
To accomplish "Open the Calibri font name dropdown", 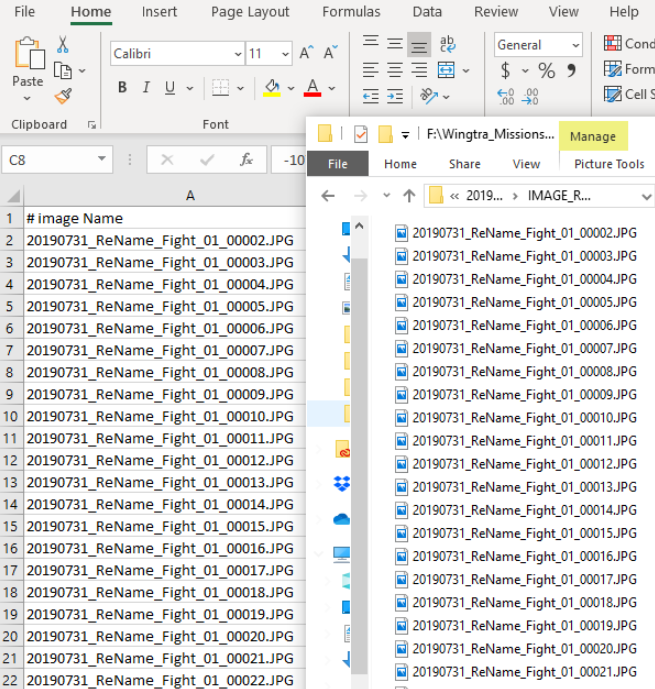I will (238, 54).
